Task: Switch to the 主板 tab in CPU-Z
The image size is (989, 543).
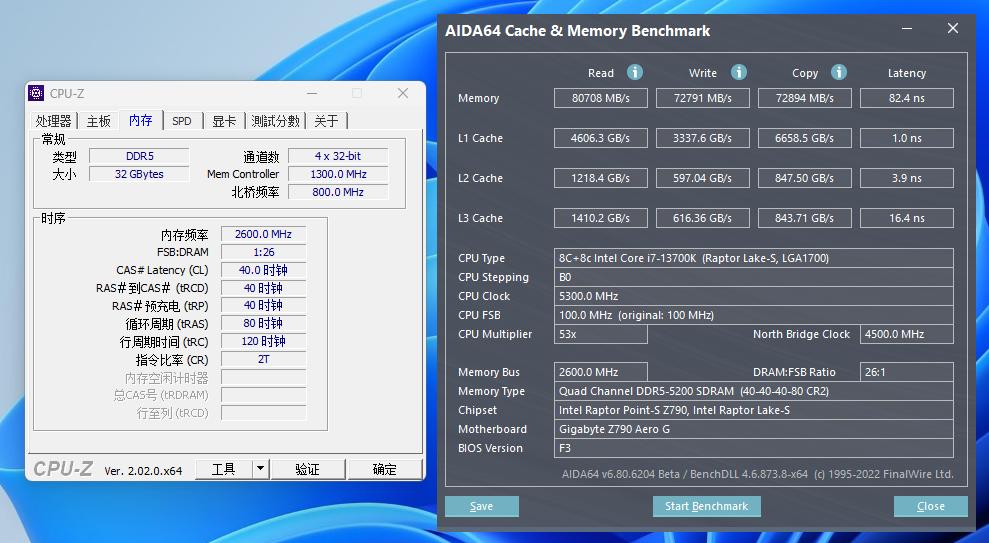Action: 98,120
